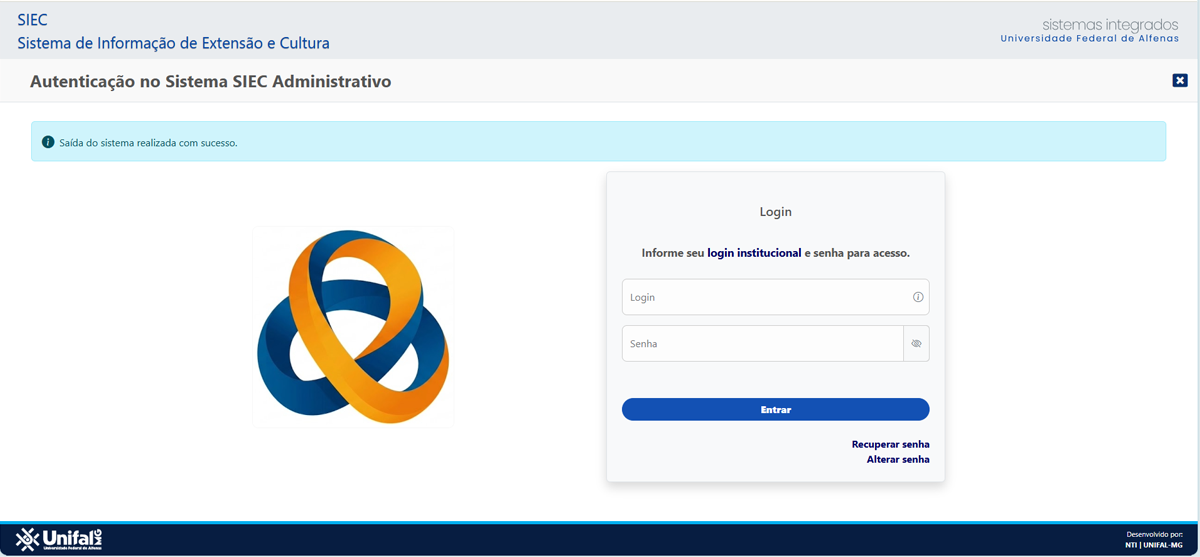Click the Login heading in the card

point(775,212)
